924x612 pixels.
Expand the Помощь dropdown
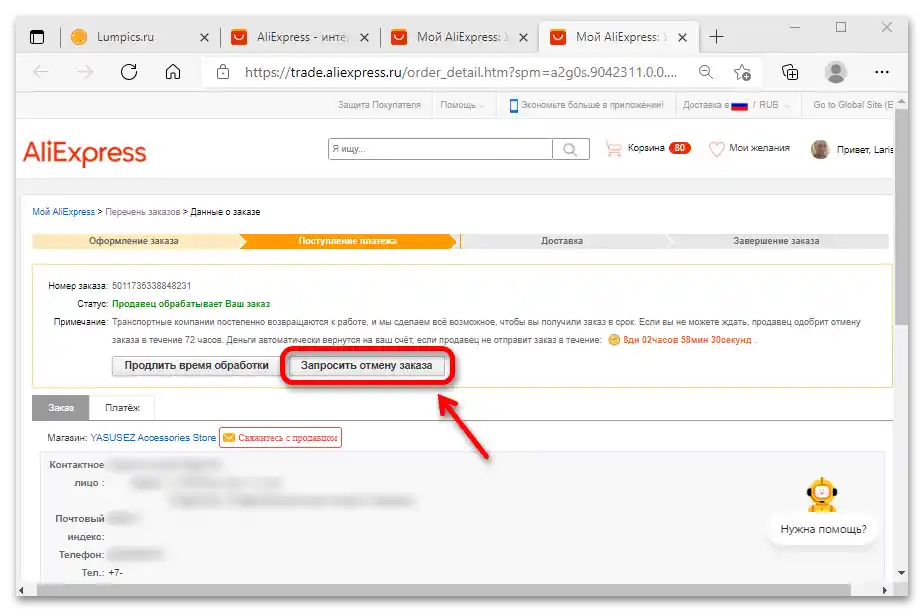point(462,105)
